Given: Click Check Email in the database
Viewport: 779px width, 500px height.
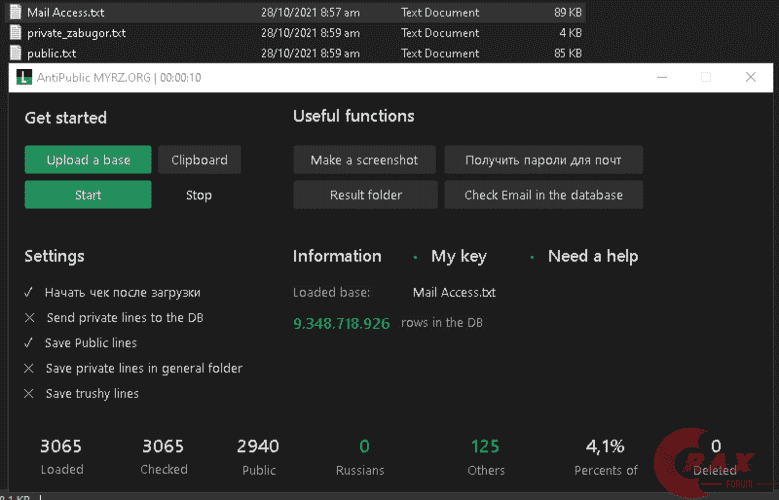Looking at the screenshot, I should click(x=543, y=195).
